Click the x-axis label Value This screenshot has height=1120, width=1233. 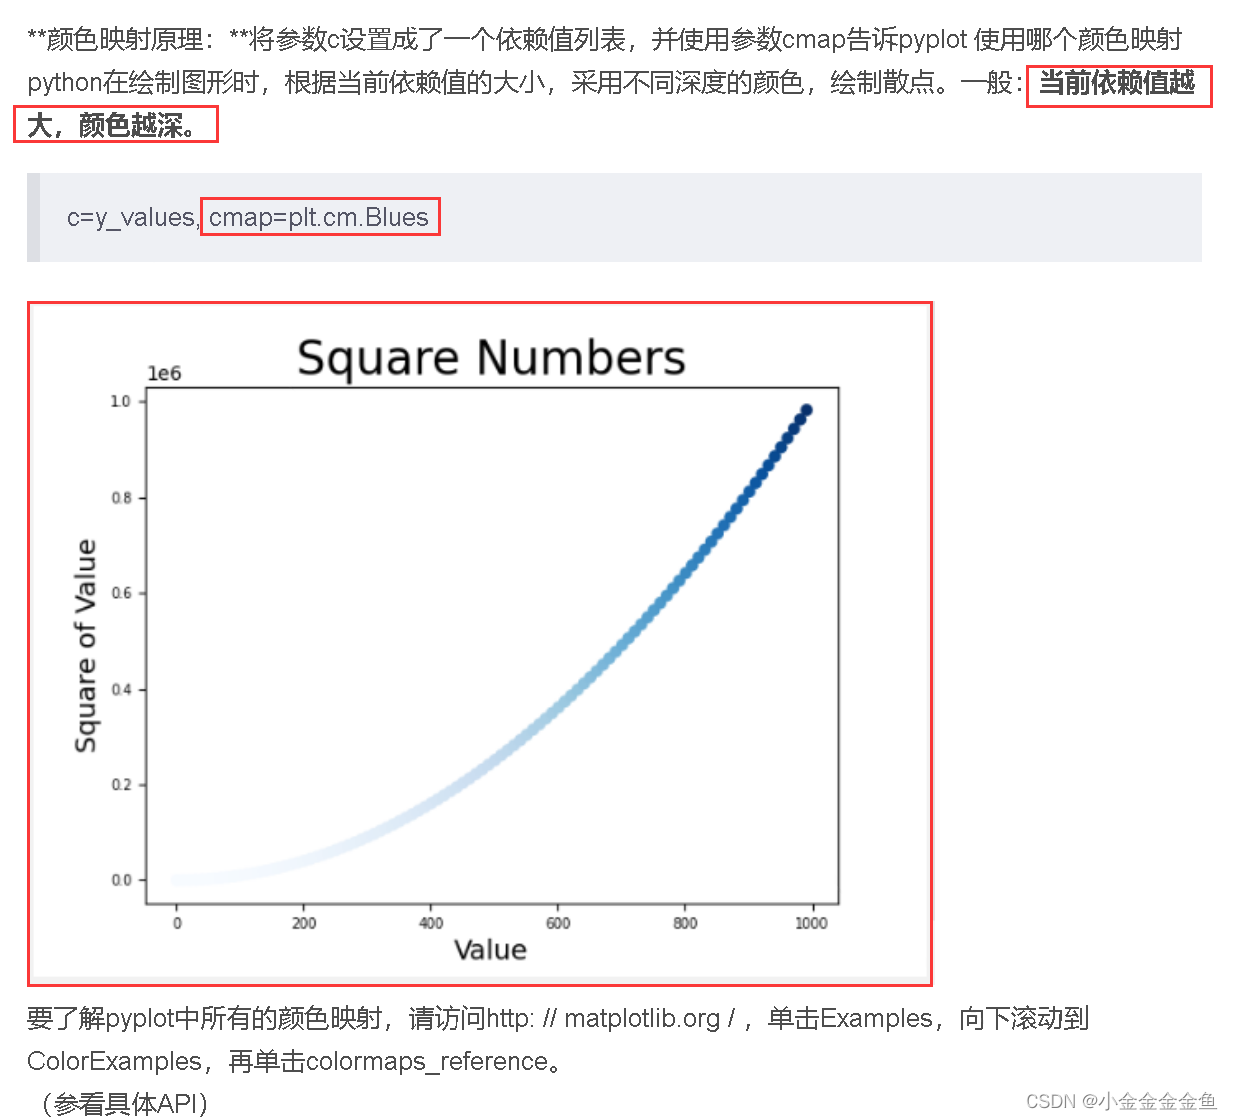pyautogui.click(x=490, y=950)
